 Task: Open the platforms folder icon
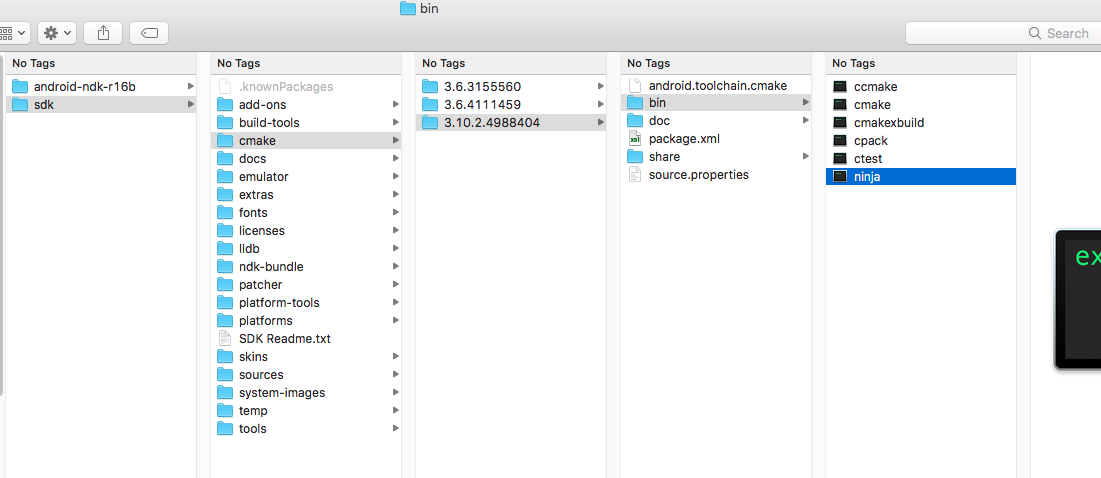coord(225,321)
